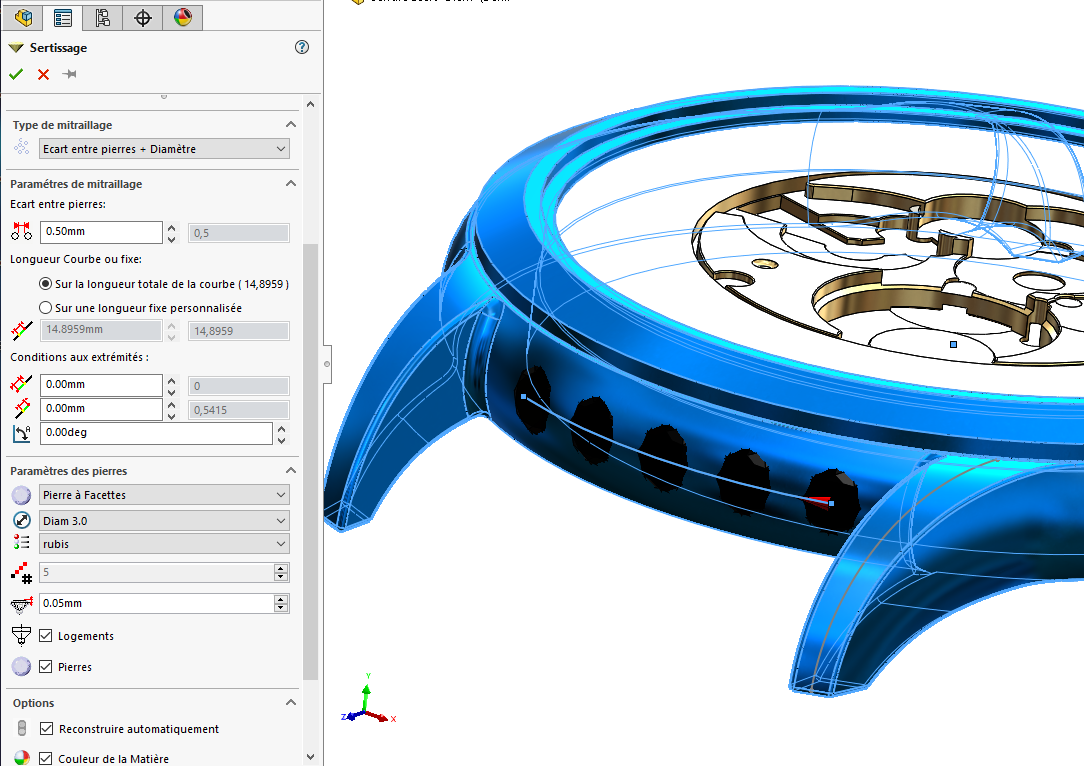This screenshot has height=766, width=1084.
Task: Cancel Sertissage with the red X
Action: [x=43, y=74]
